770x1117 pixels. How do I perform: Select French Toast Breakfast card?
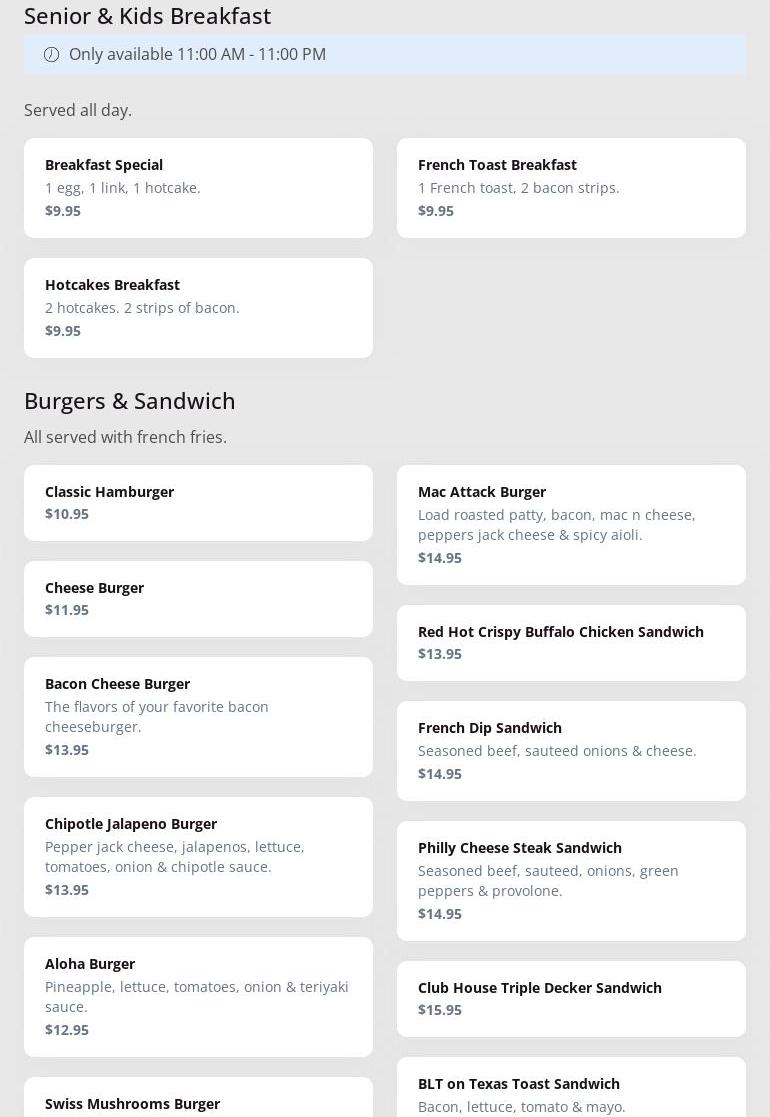coord(571,188)
